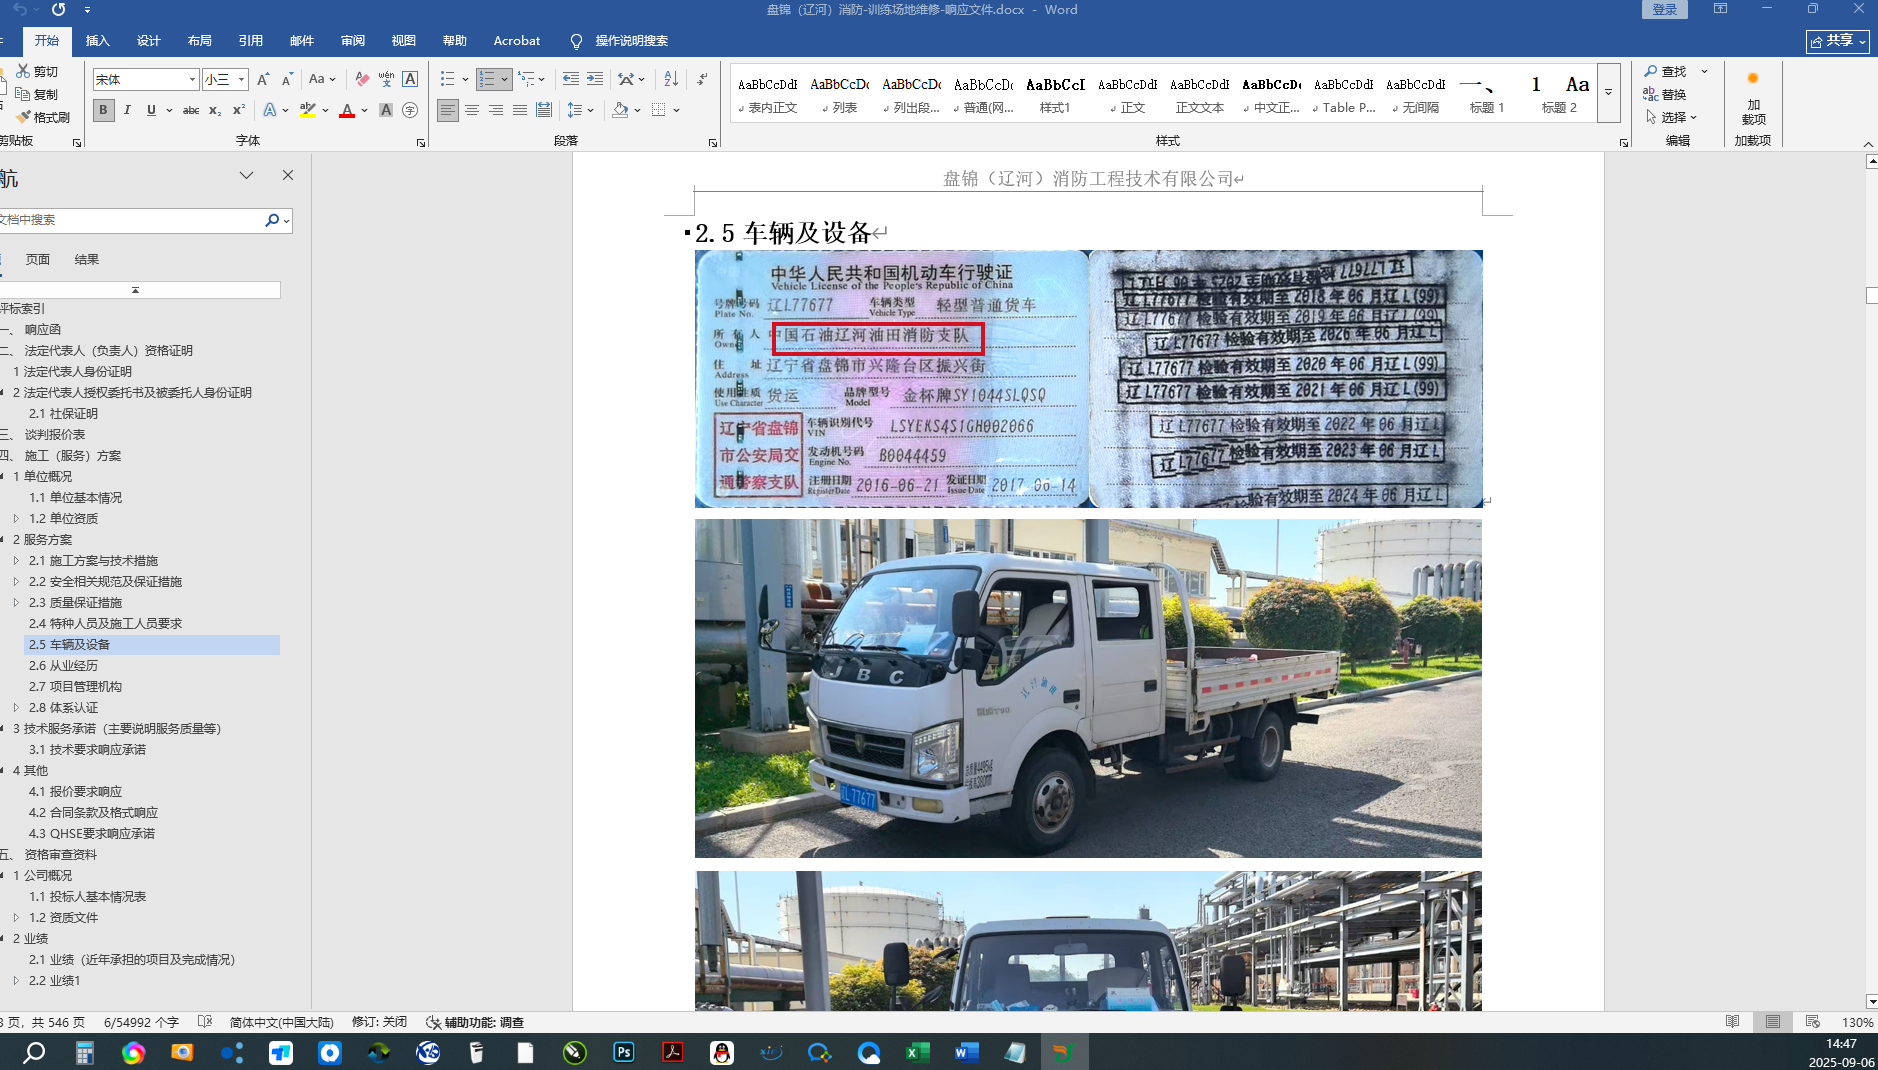Open the 设计 ribbon tab
This screenshot has height=1070, width=1878.
tap(149, 41)
